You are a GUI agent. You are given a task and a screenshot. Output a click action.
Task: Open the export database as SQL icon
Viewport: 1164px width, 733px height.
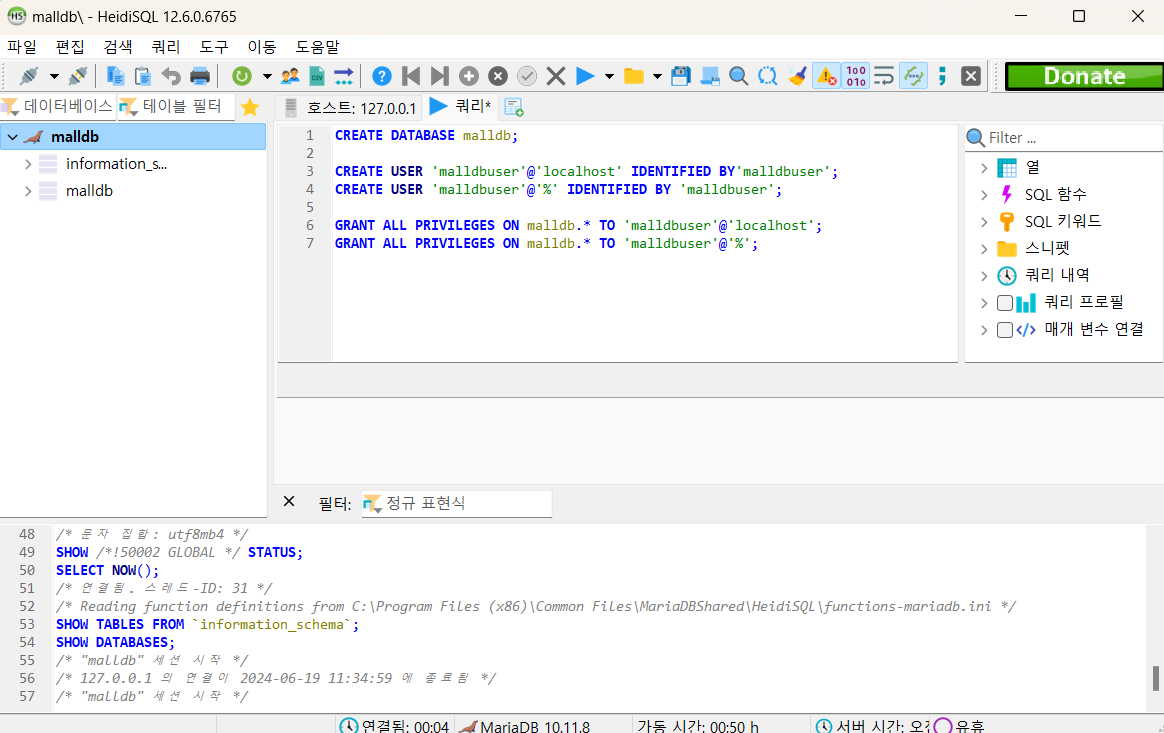(x=344, y=76)
